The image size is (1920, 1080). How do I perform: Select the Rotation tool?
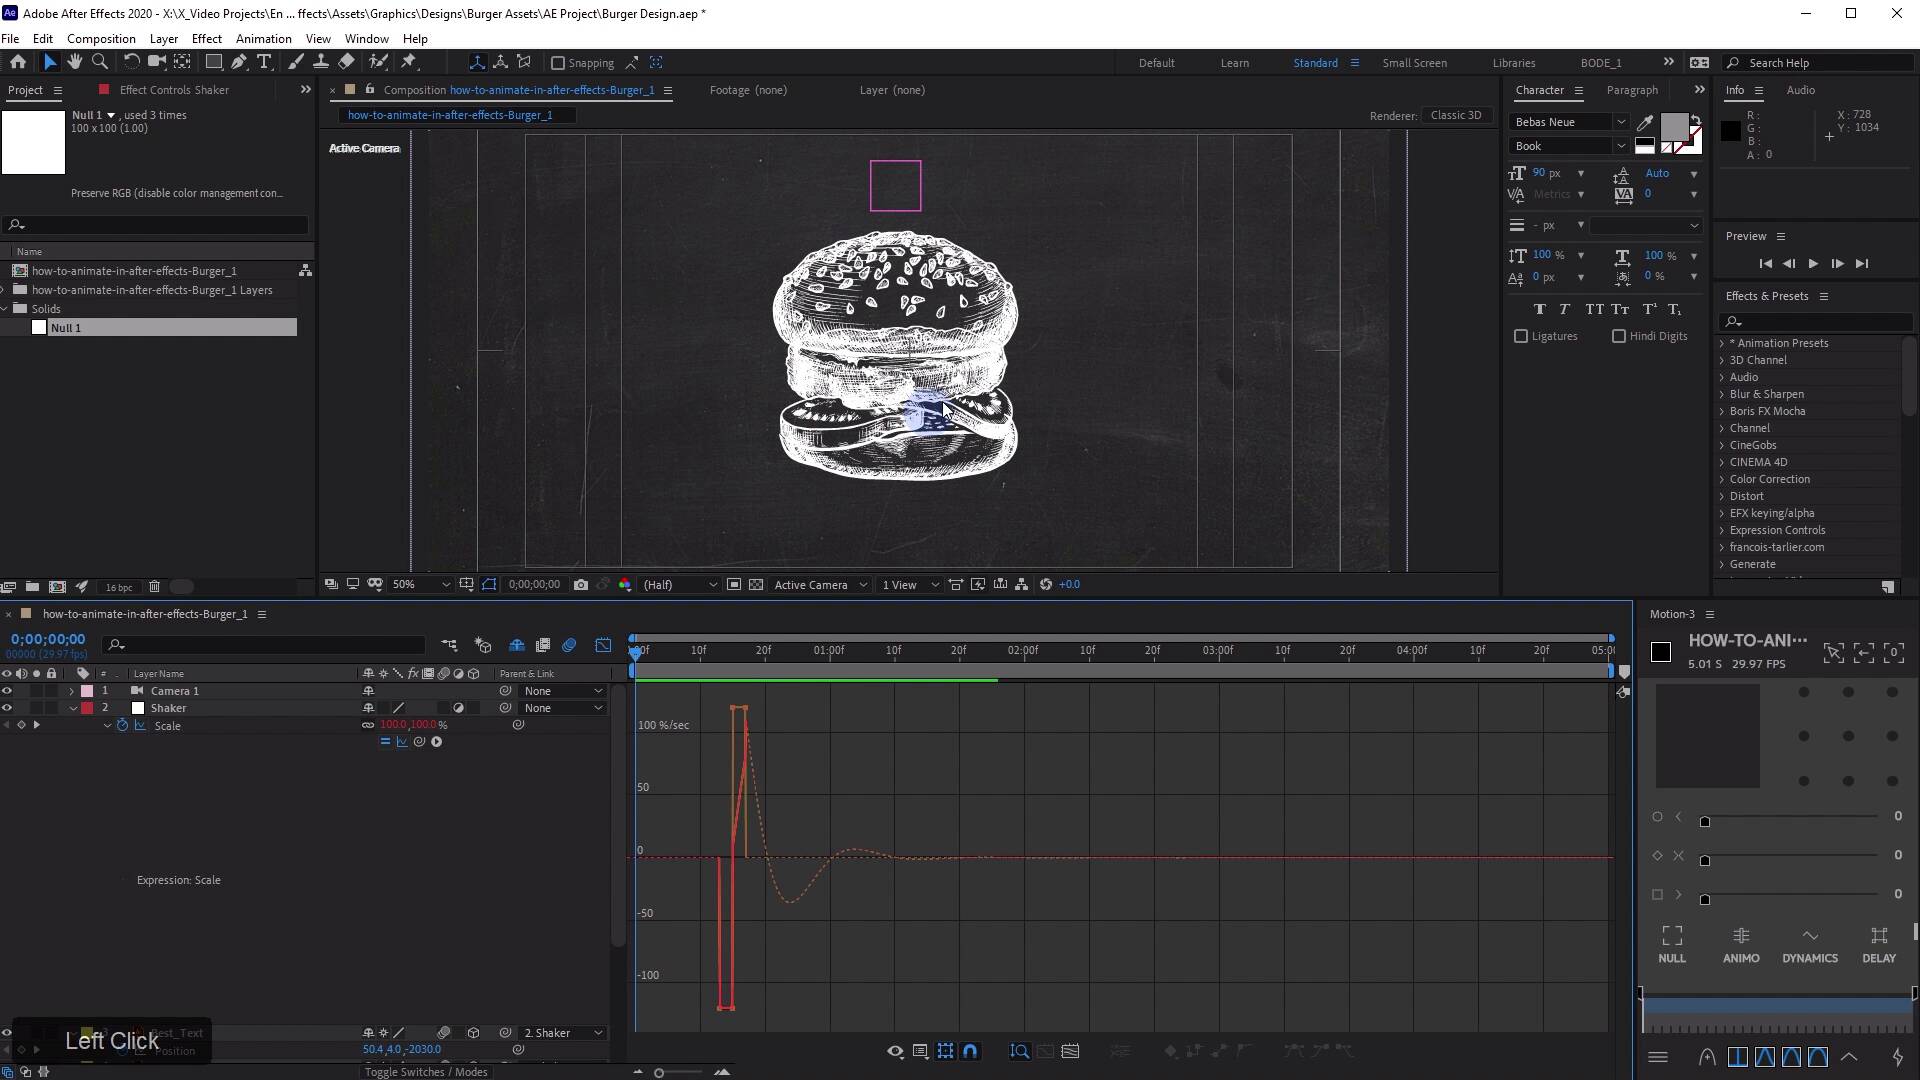[131, 62]
